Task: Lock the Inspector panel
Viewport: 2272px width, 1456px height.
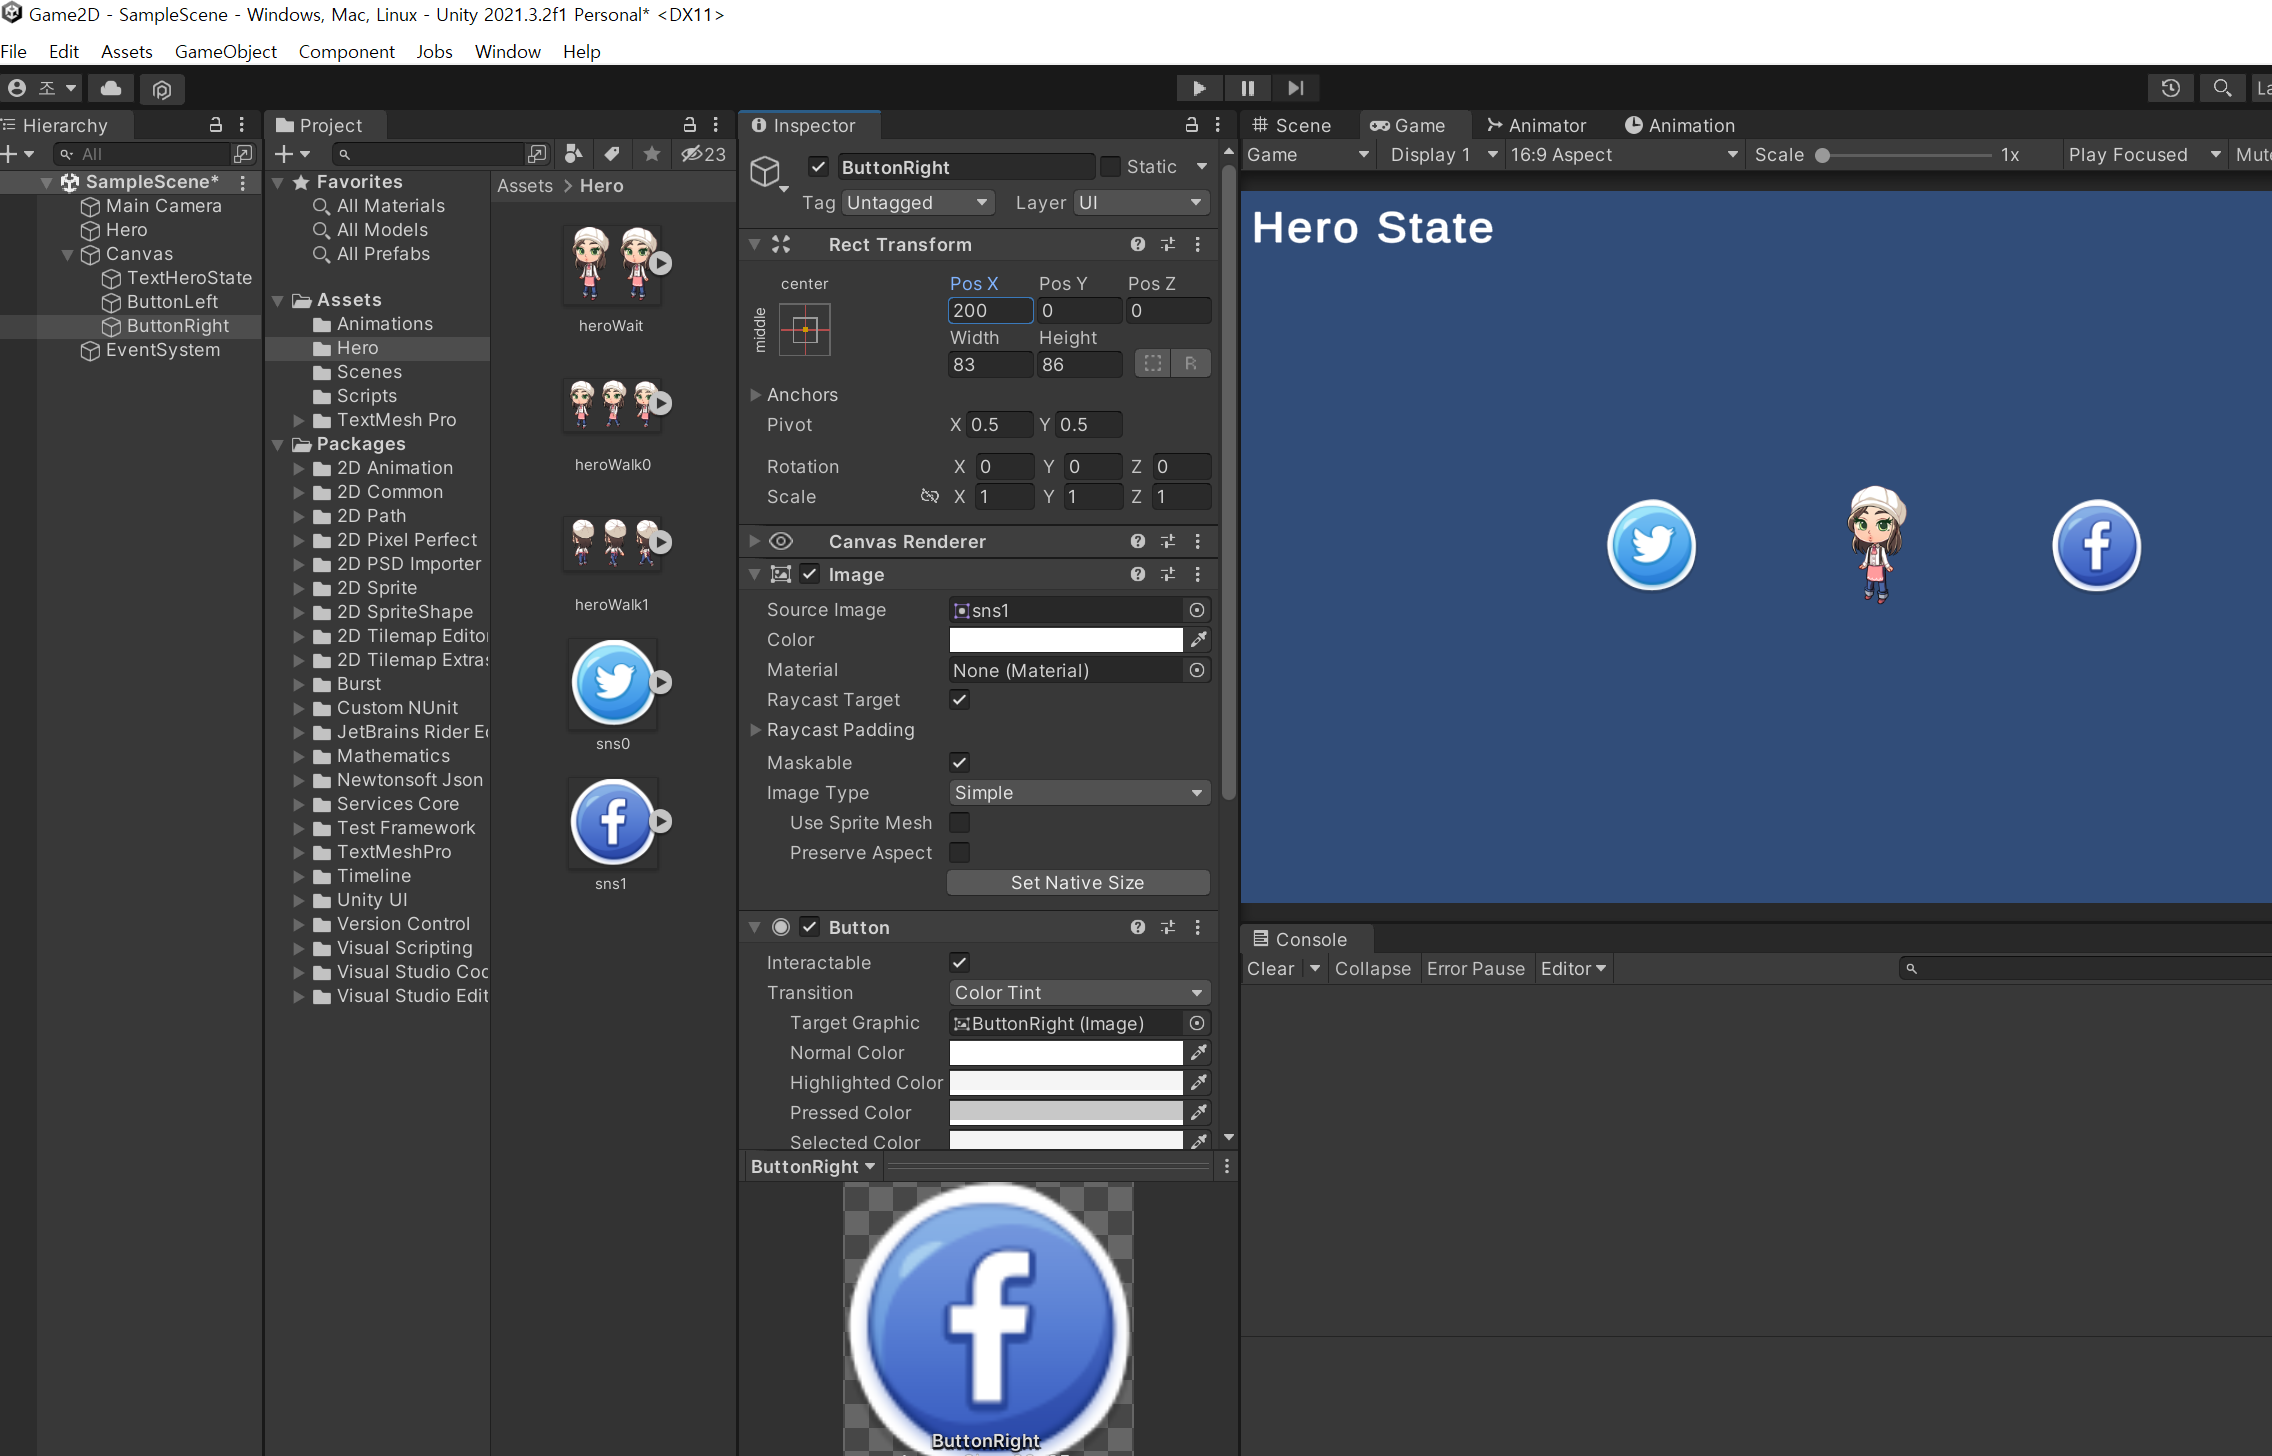Action: point(1192,125)
